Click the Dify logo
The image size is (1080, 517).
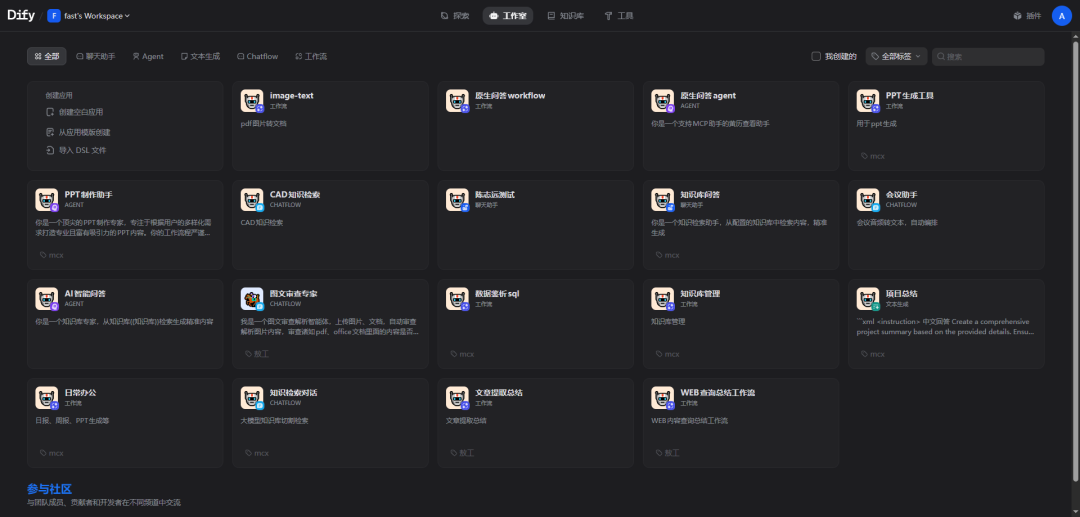[x=21, y=15]
